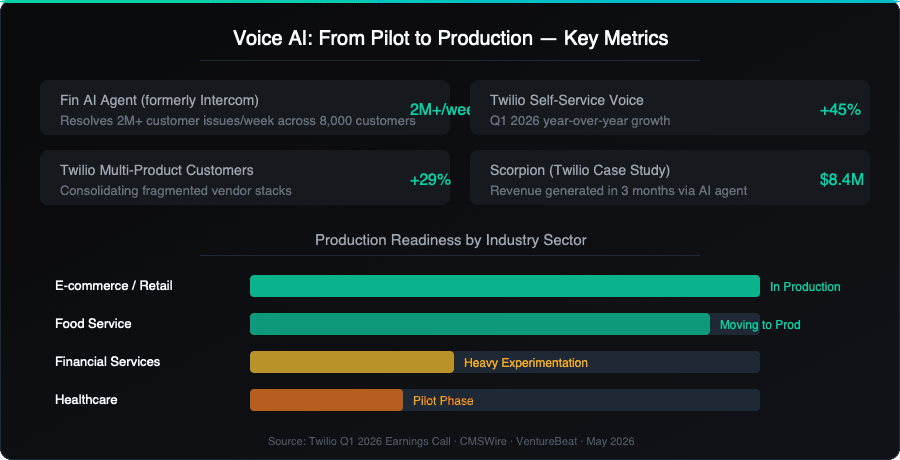Click the title 'Voice AI: From Pilot to Production'
Viewport: 900px width, 460px height.
pyautogui.click(x=451, y=38)
